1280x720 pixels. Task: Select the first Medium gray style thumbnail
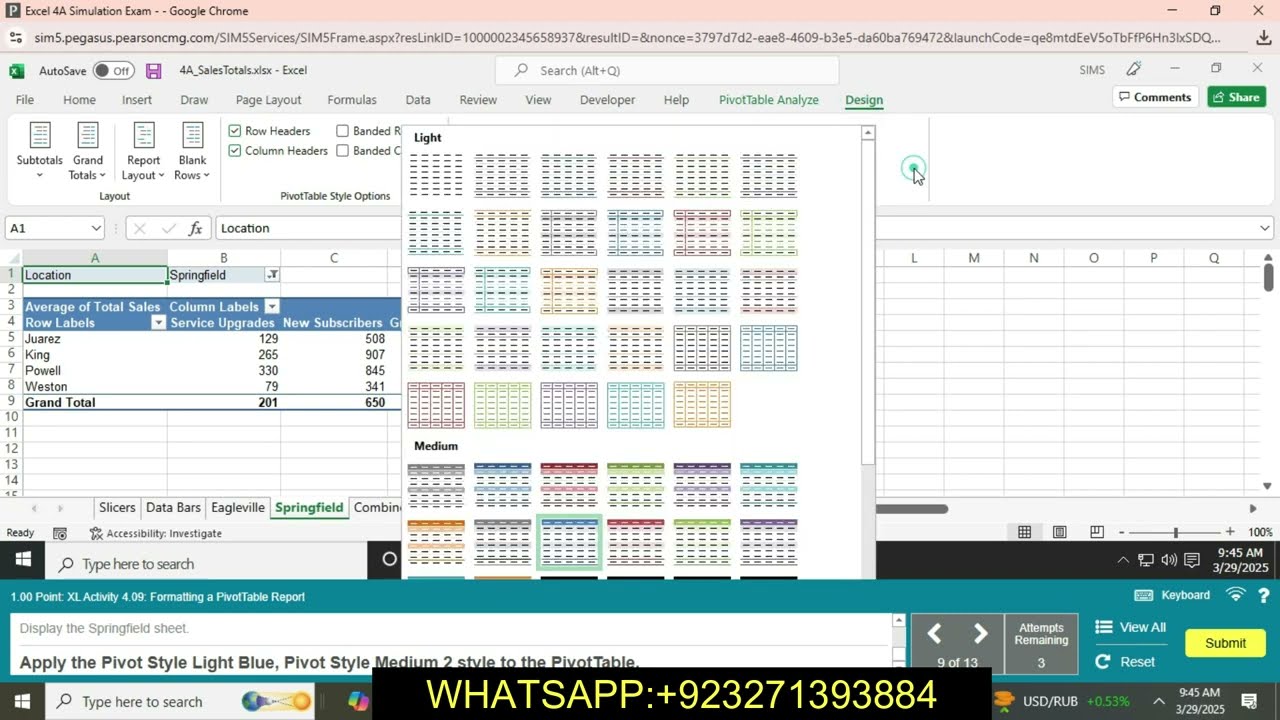coord(436,485)
